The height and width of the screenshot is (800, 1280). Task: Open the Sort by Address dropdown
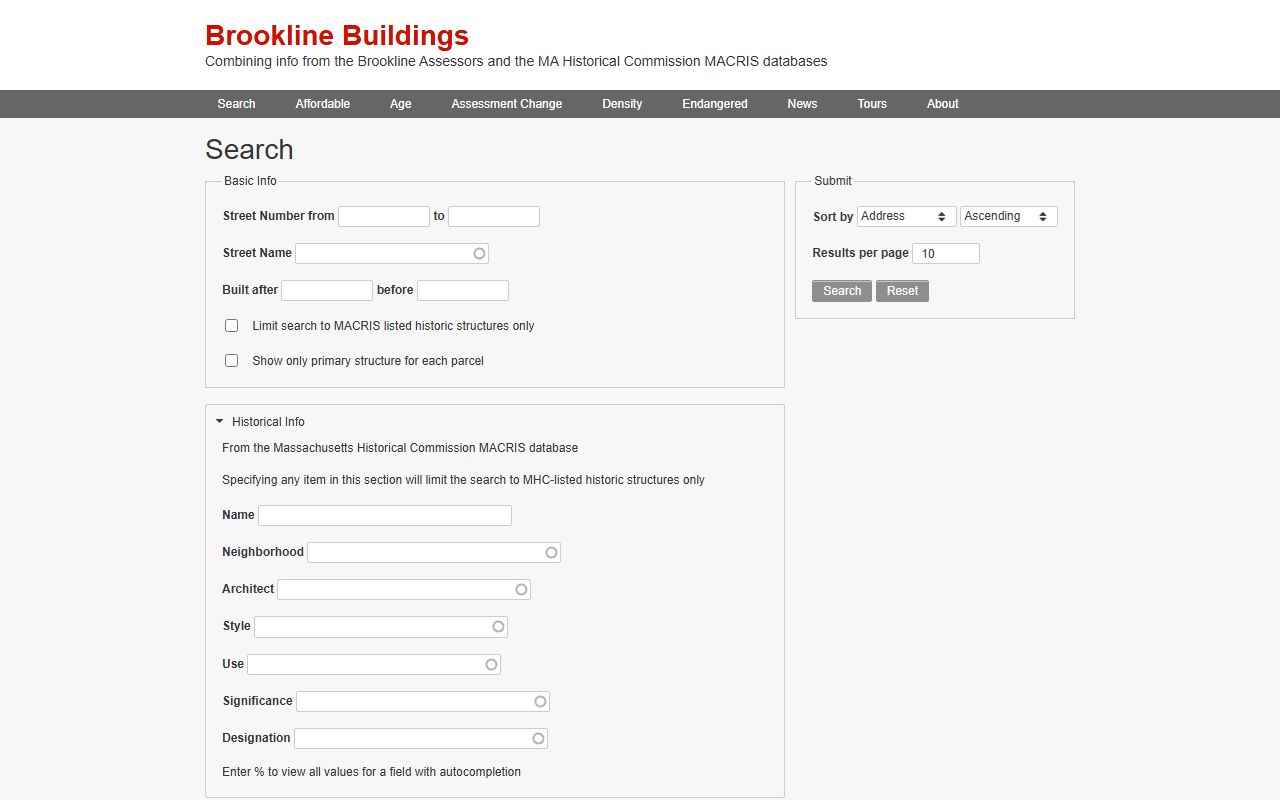click(907, 216)
